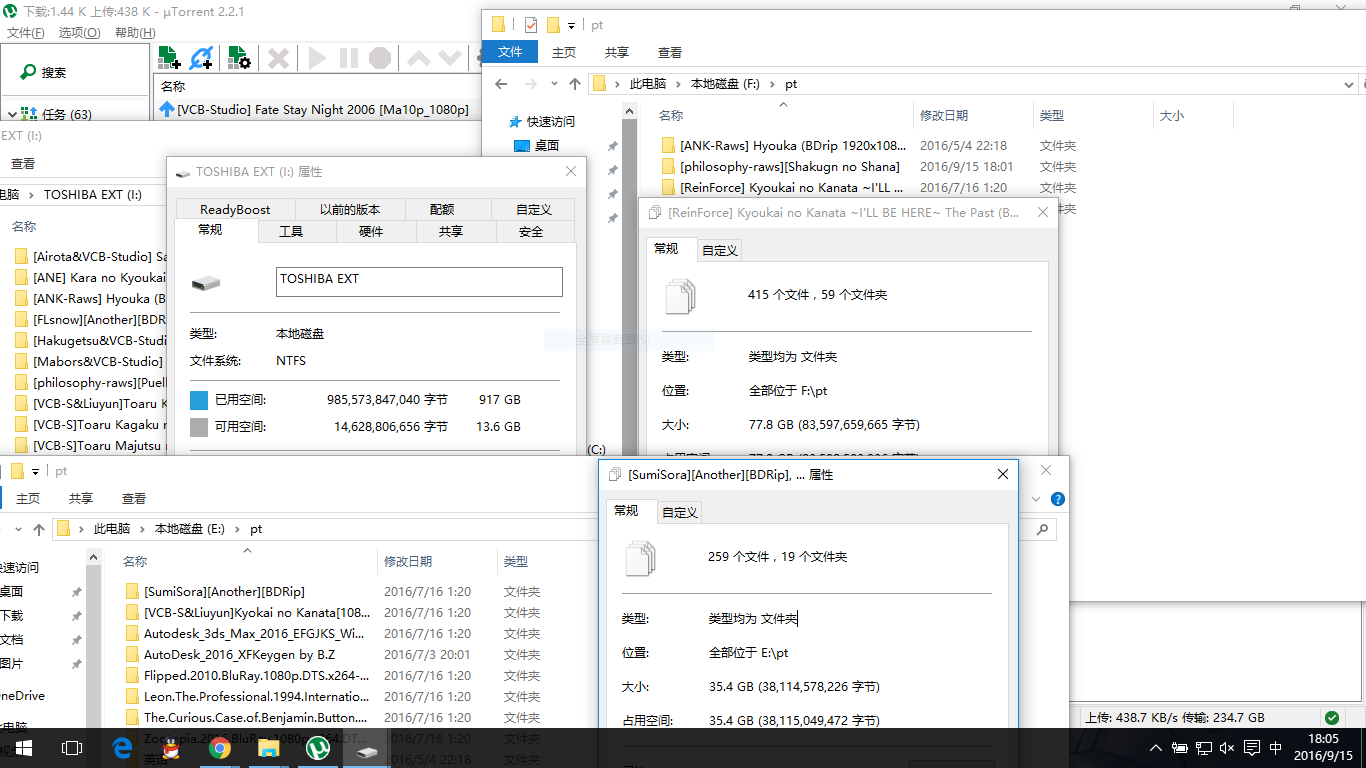Collapse the Tasks (63) tree node in µTorrent
Viewport: 1366px width, 768px height.
coord(11,115)
